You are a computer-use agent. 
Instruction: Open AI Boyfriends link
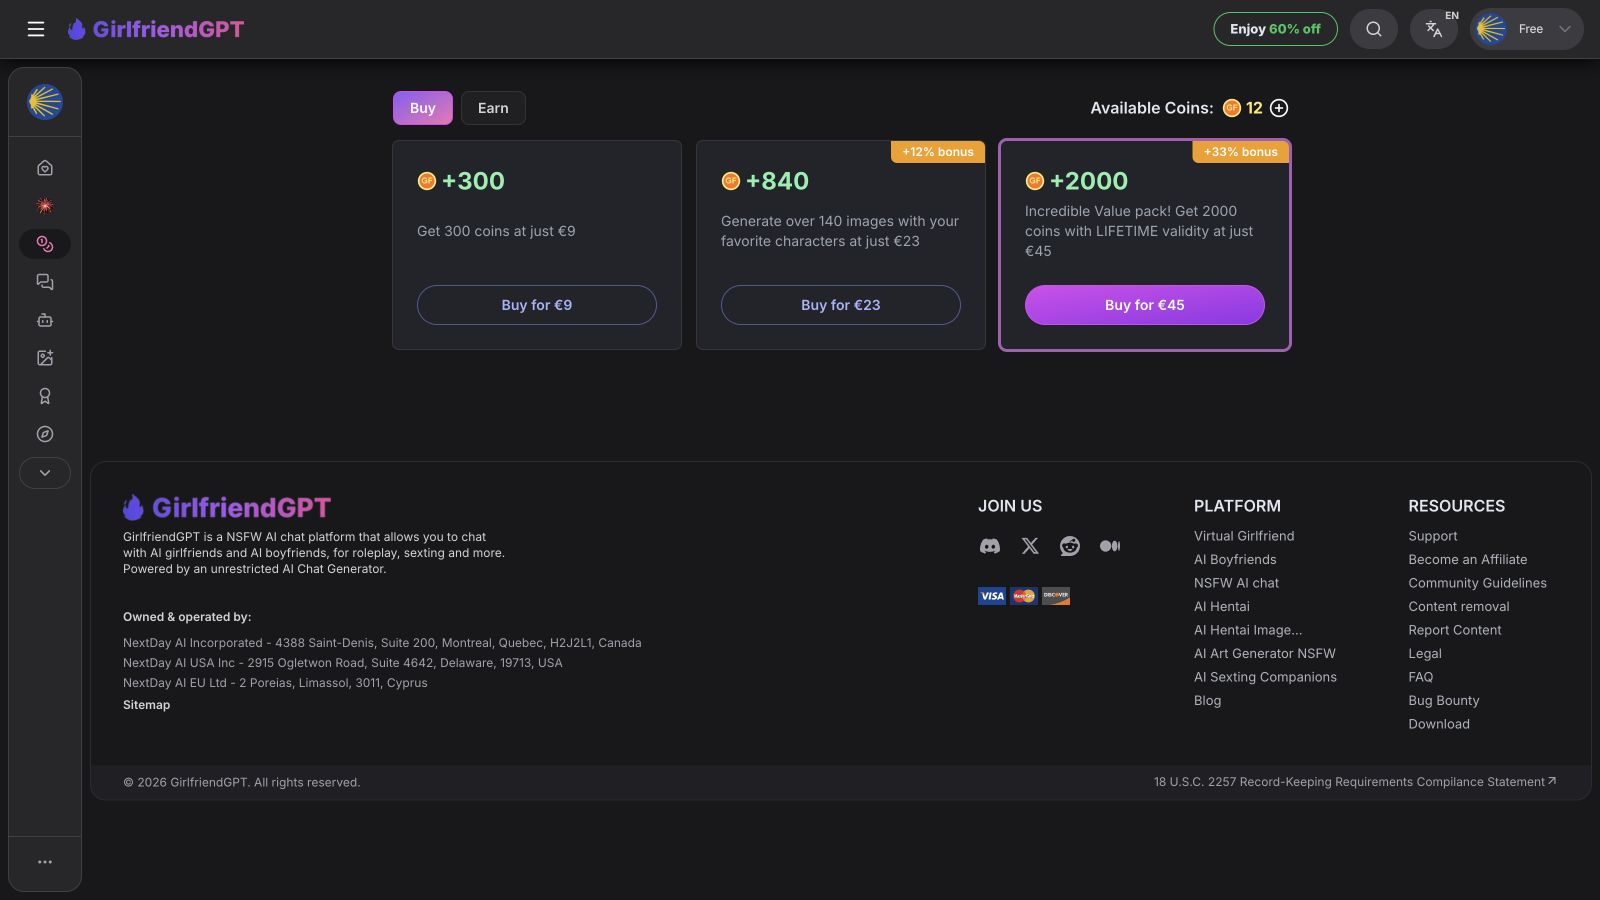pos(1235,560)
